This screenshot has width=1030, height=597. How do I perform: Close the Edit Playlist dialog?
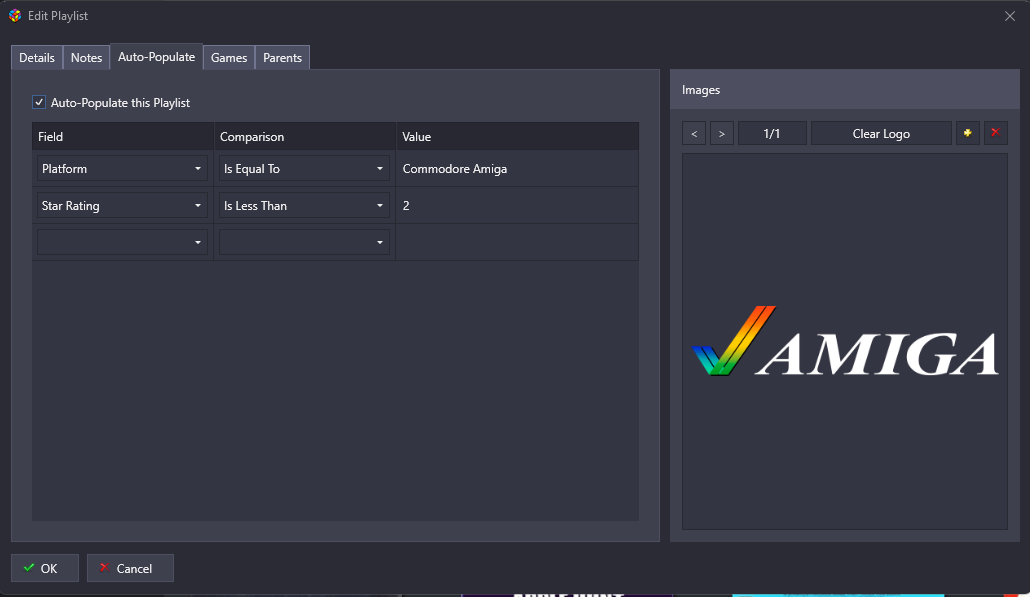click(x=1010, y=16)
